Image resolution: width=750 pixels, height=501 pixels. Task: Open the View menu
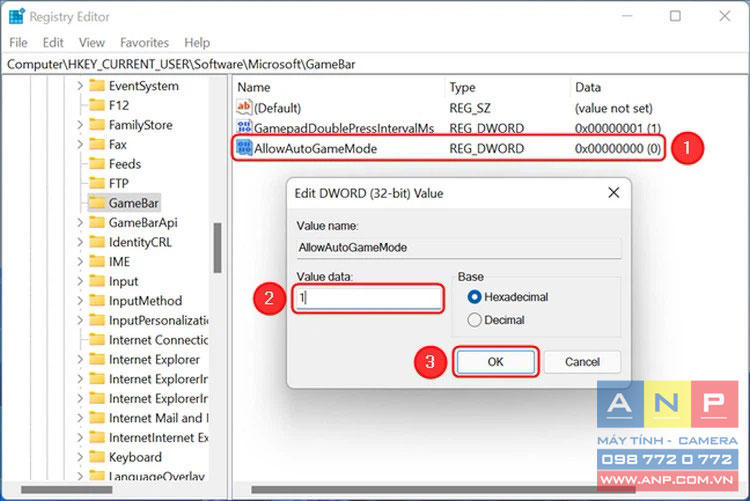point(92,43)
